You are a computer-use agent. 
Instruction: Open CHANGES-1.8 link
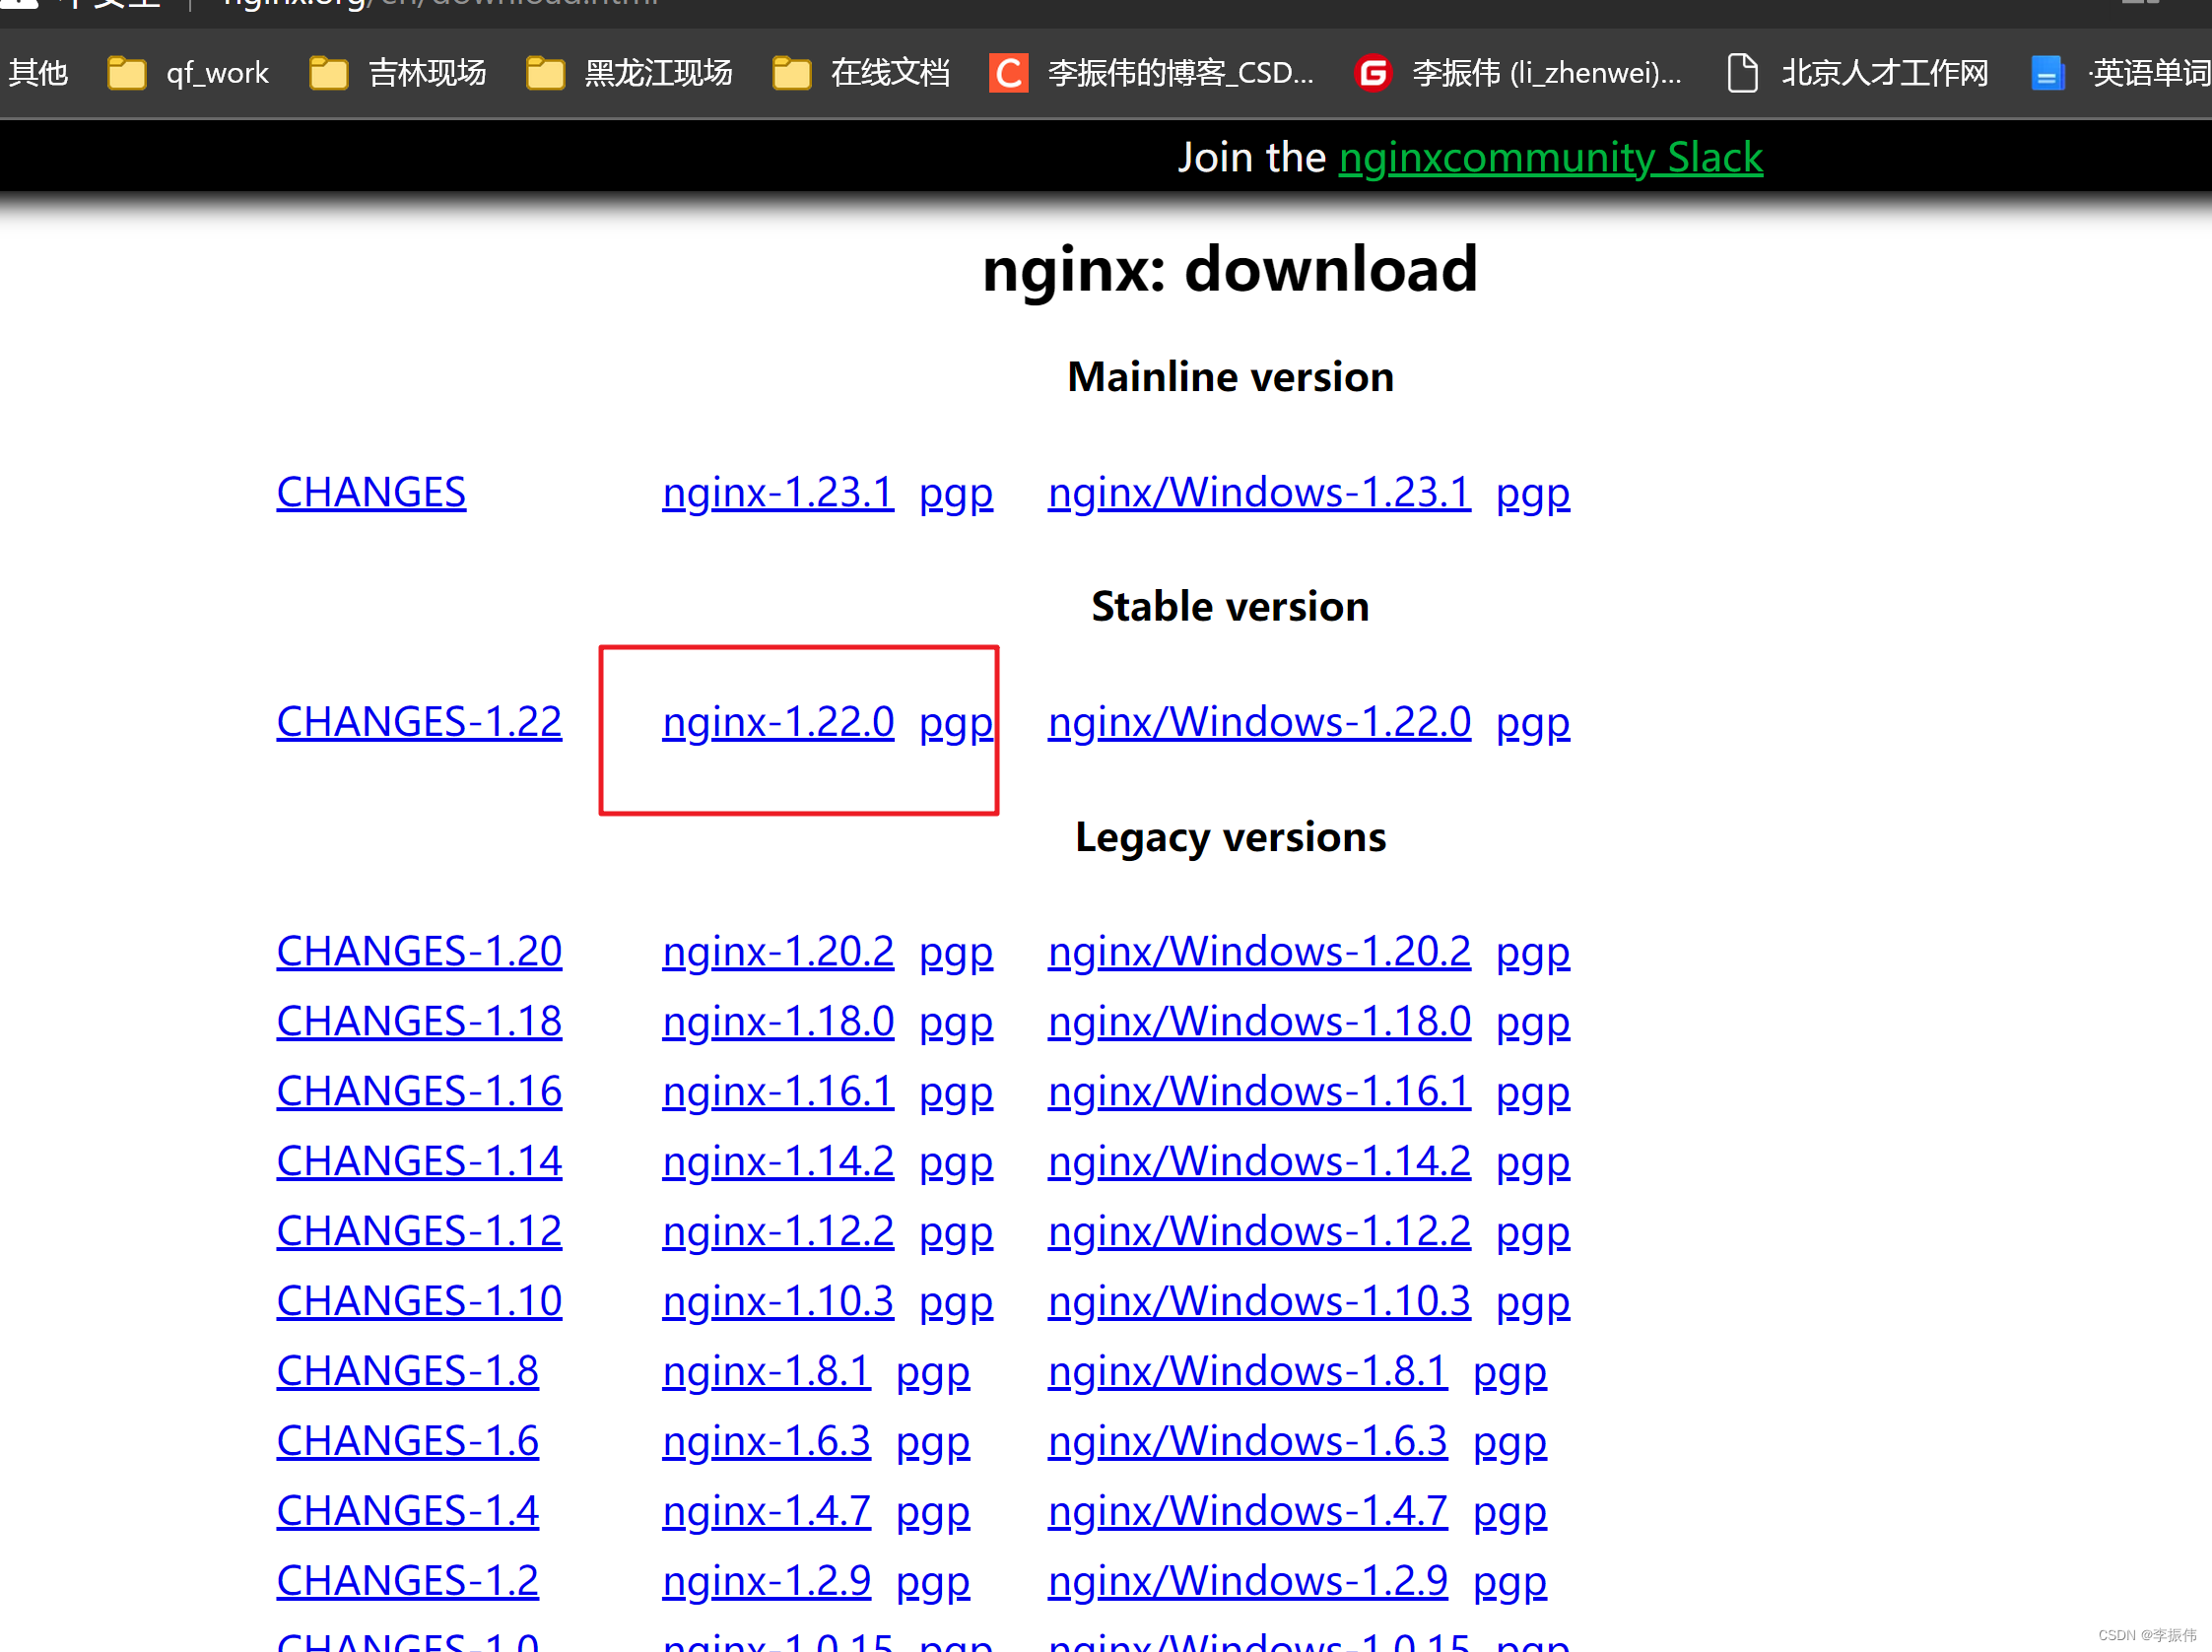point(408,1372)
